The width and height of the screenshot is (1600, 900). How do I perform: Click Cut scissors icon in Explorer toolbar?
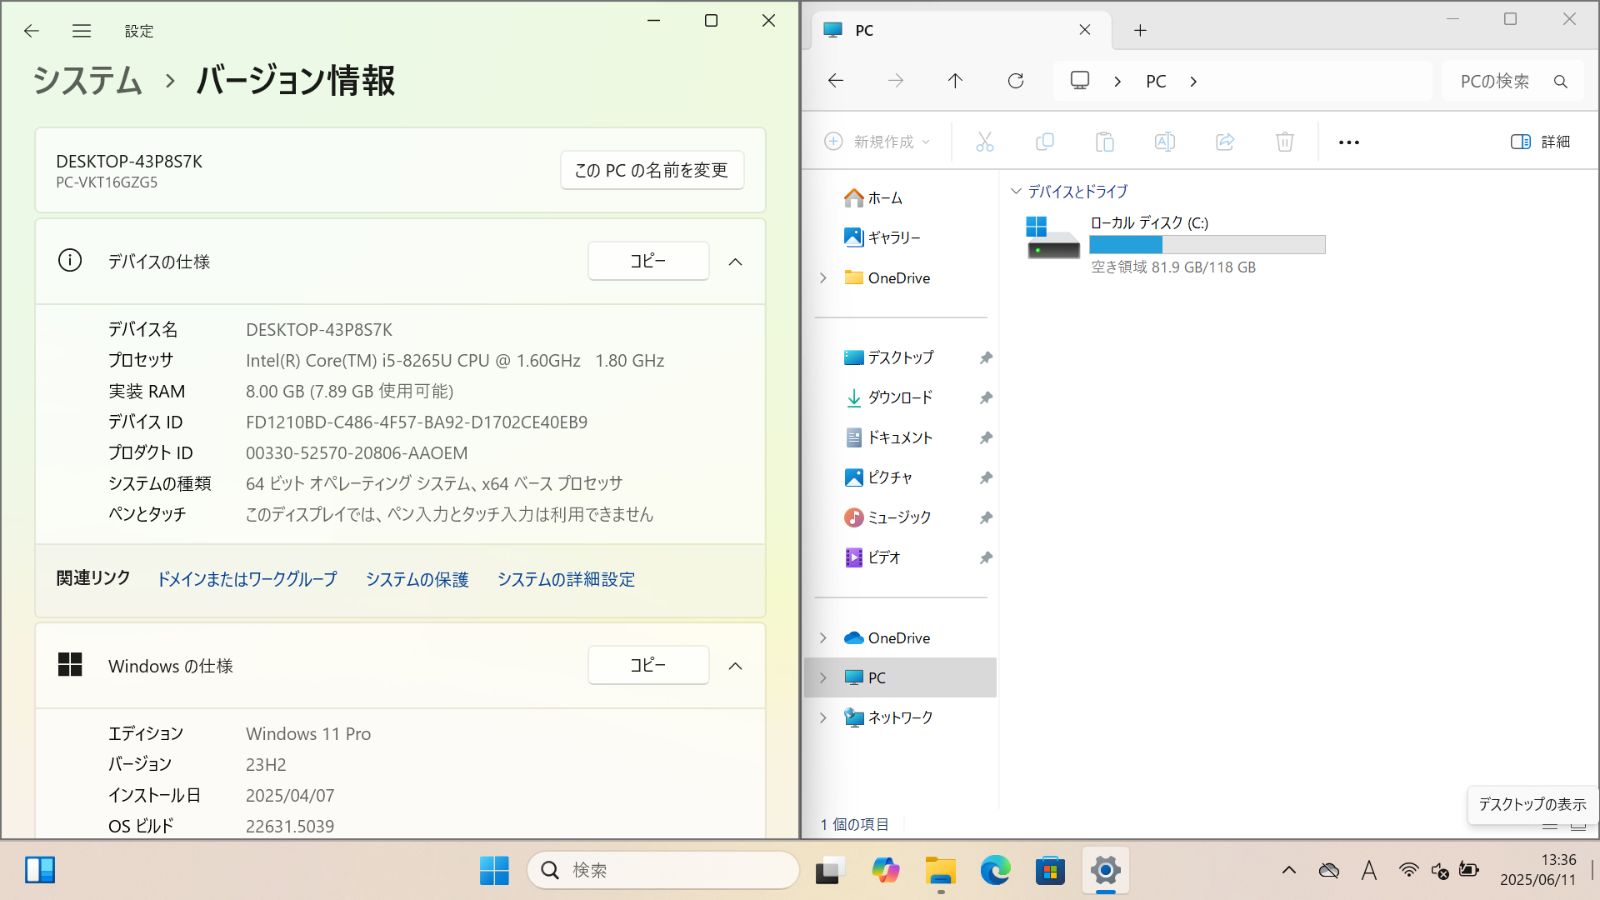(985, 142)
